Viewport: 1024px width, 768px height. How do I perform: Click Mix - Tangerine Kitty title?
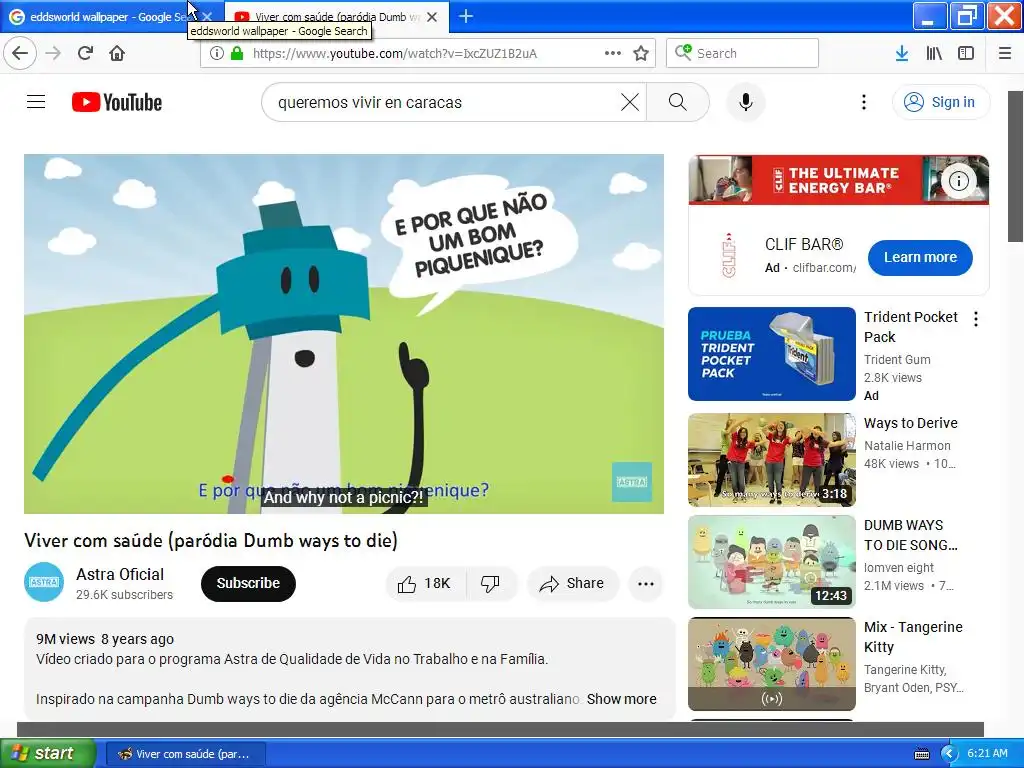tap(913, 637)
